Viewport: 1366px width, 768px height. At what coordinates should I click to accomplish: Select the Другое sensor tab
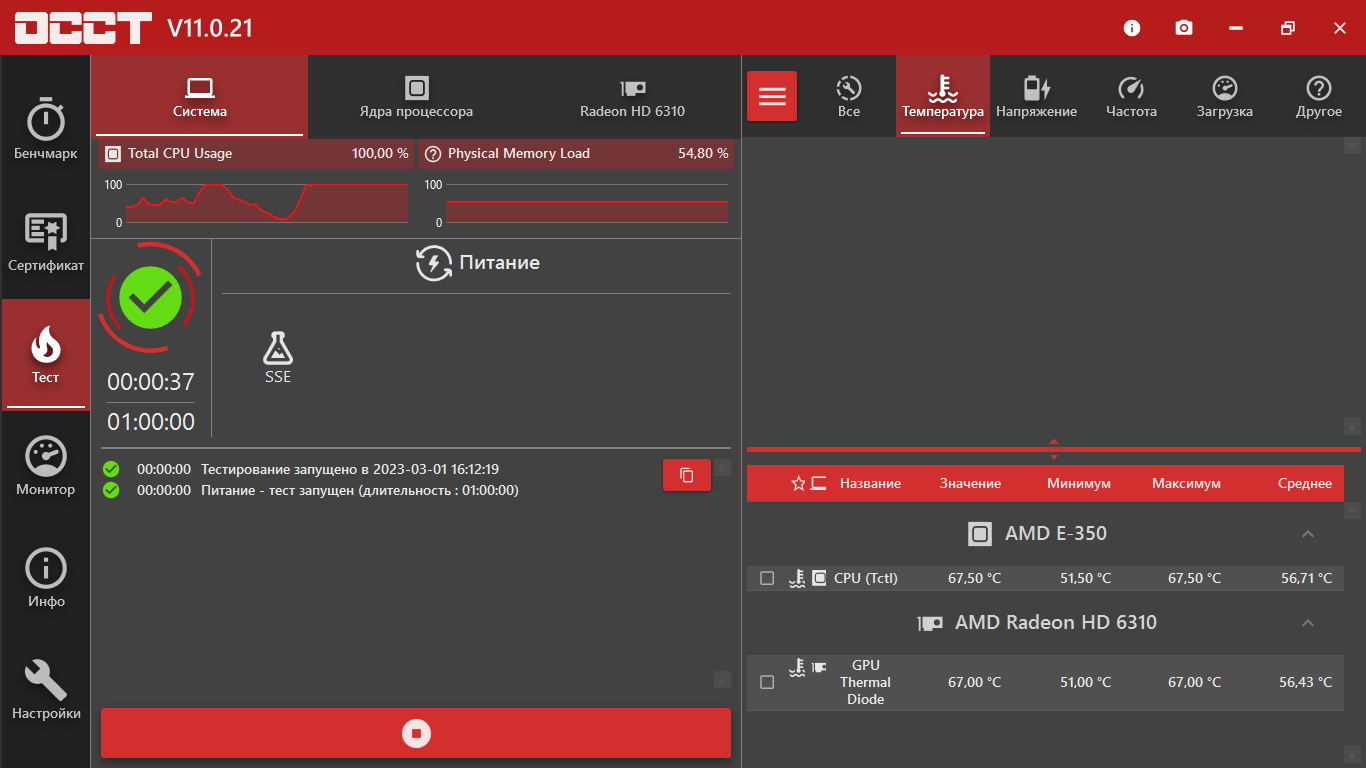[x=1319, y=96]
